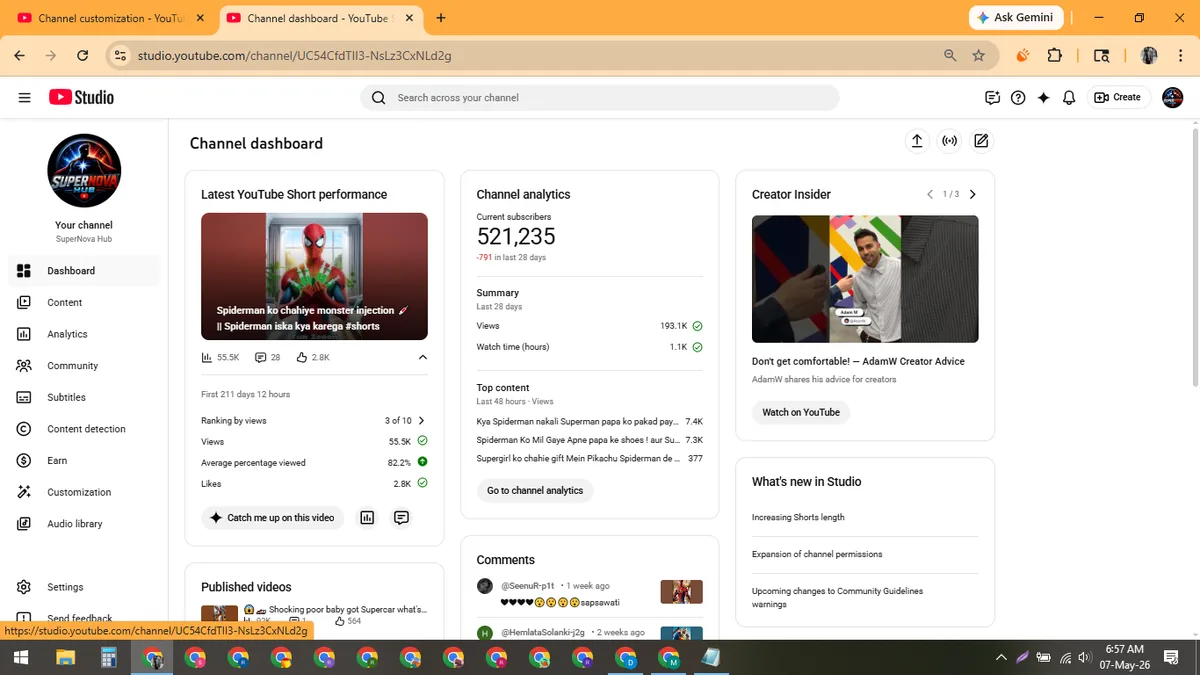Viewport: 1200px width, 675px height.
Task: Click the taskbar volume speaker icon
Action: click(1084, 657)
